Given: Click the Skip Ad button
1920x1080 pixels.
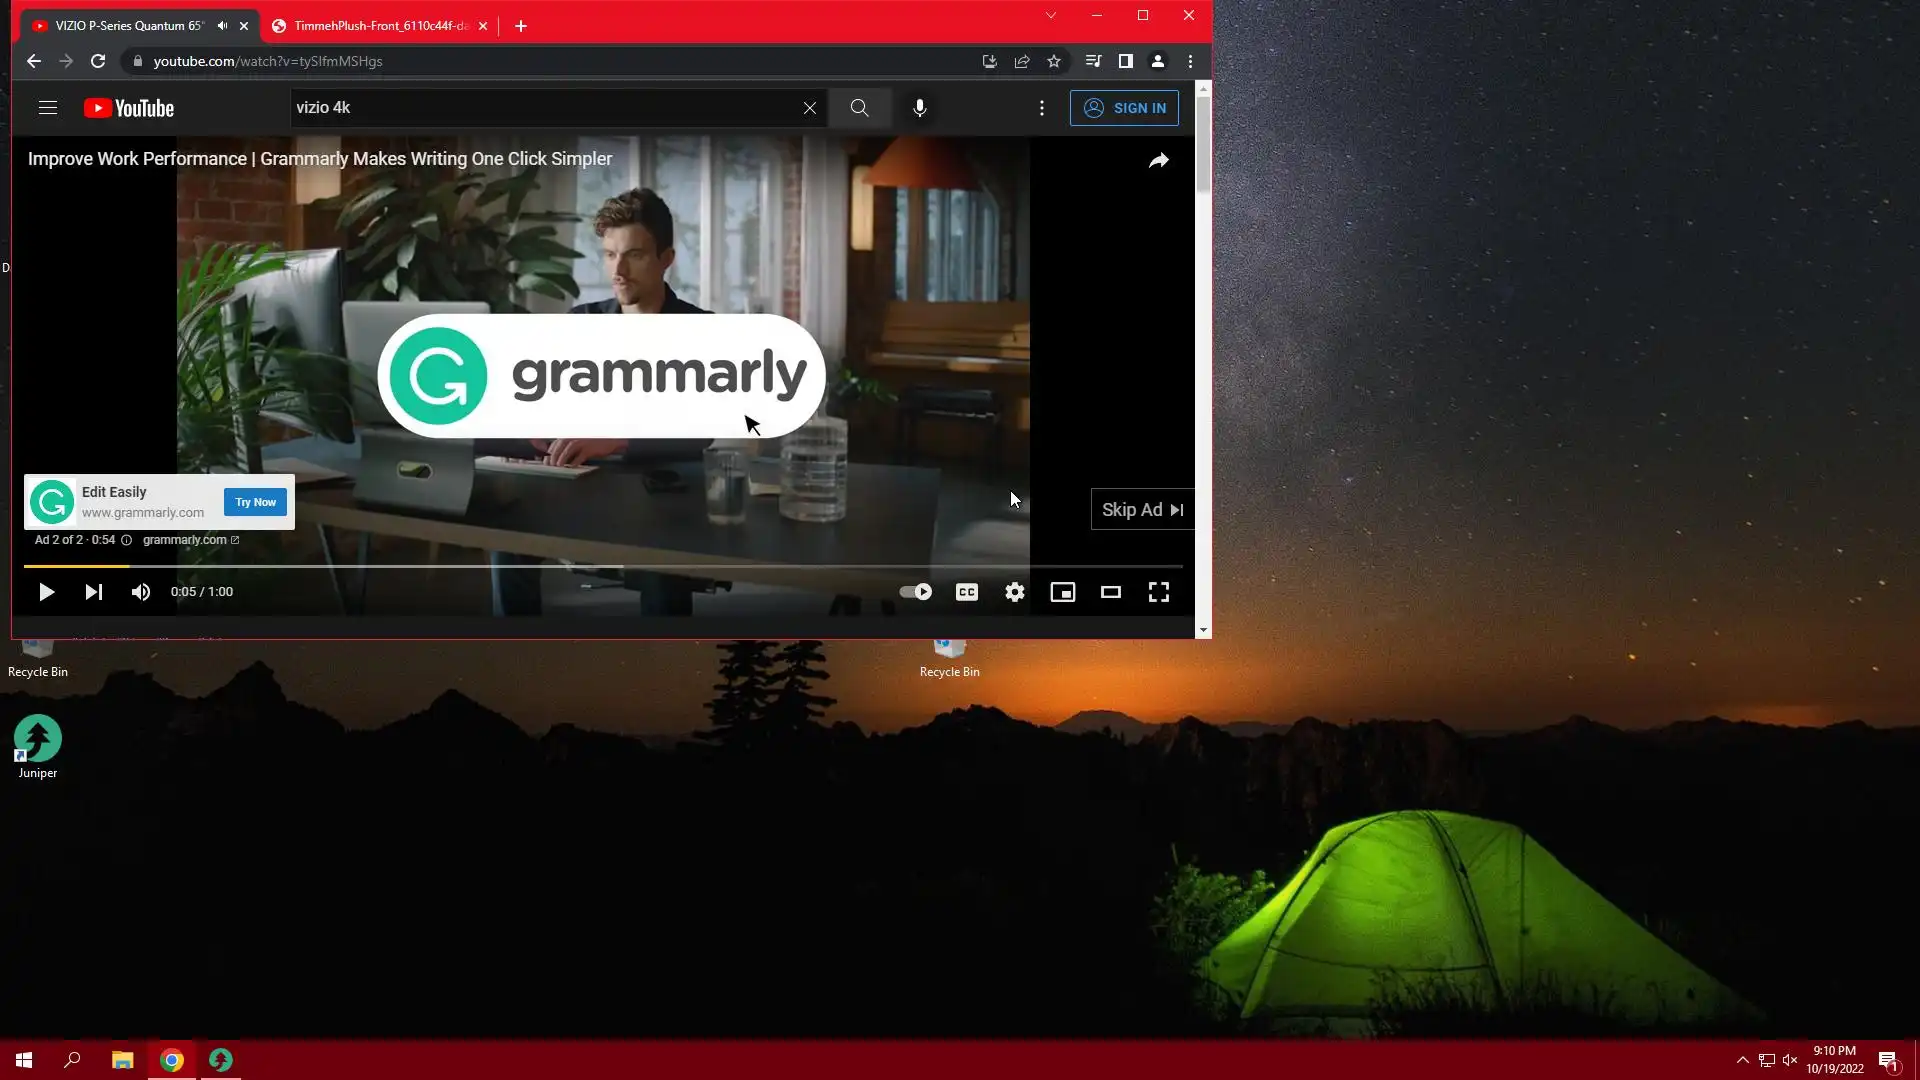Looking at the screenshot, I should click(1141, 510).
